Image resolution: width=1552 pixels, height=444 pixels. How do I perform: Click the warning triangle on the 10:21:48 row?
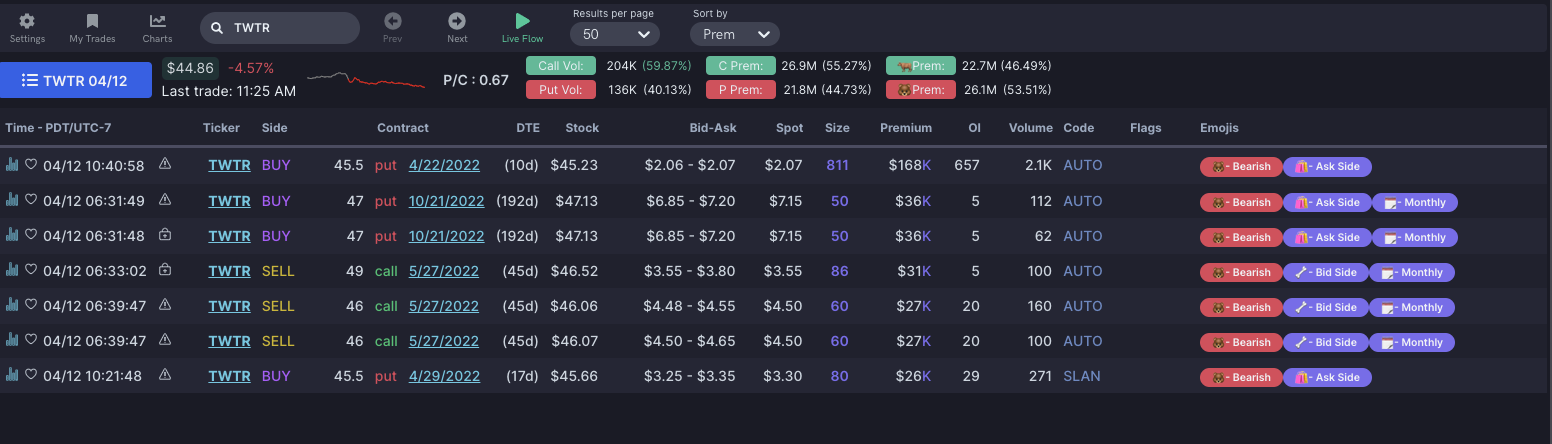coord(165,375)
